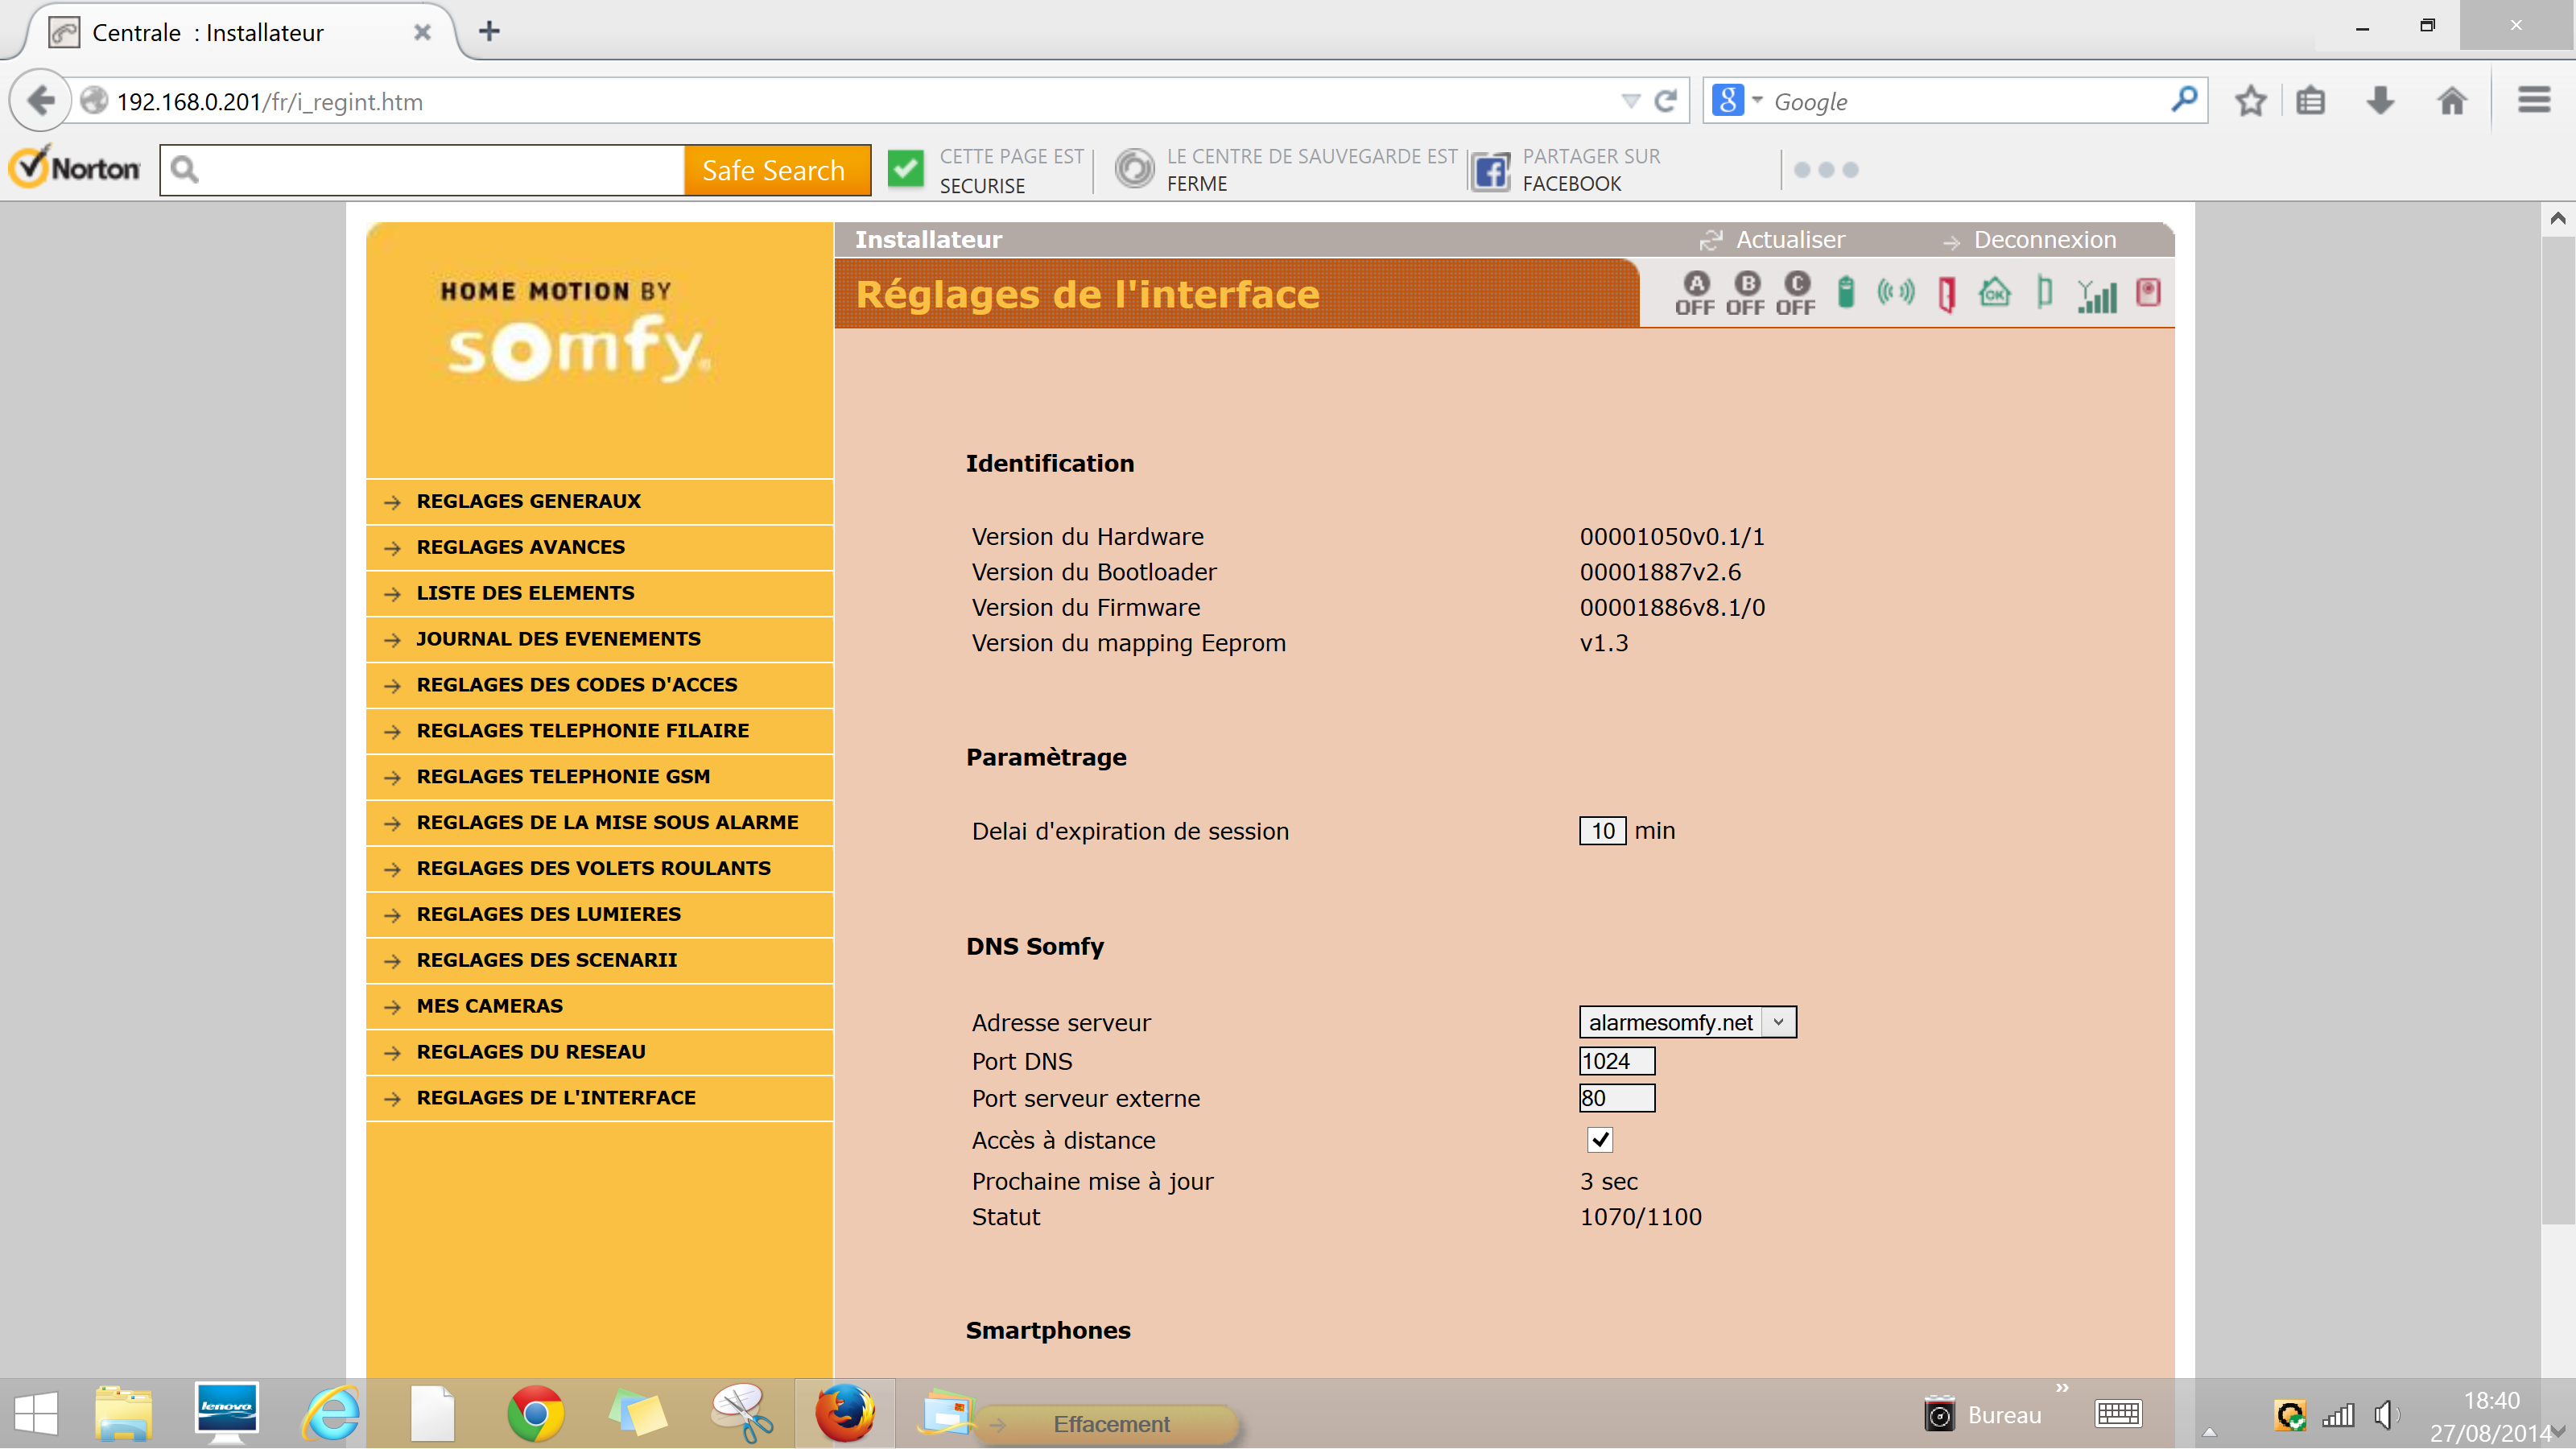The image size is (2576, 1449).
Task: Click the red camera status icon
Action: click(x=2148, y=292)
